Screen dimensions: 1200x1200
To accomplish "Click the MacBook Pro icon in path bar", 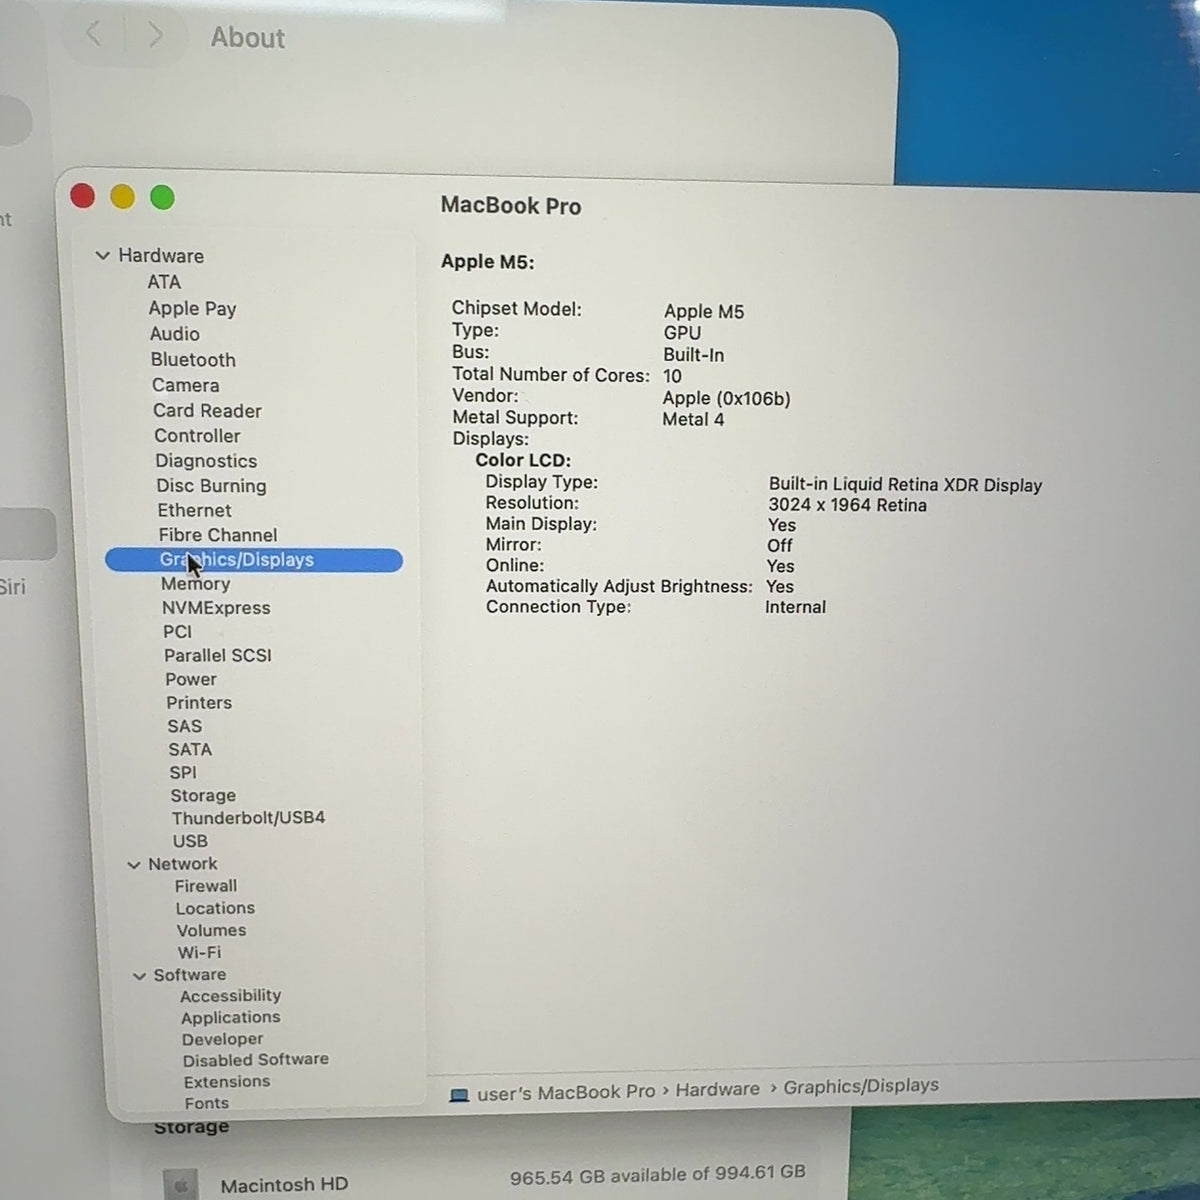I will click(x=459, y=1095).
